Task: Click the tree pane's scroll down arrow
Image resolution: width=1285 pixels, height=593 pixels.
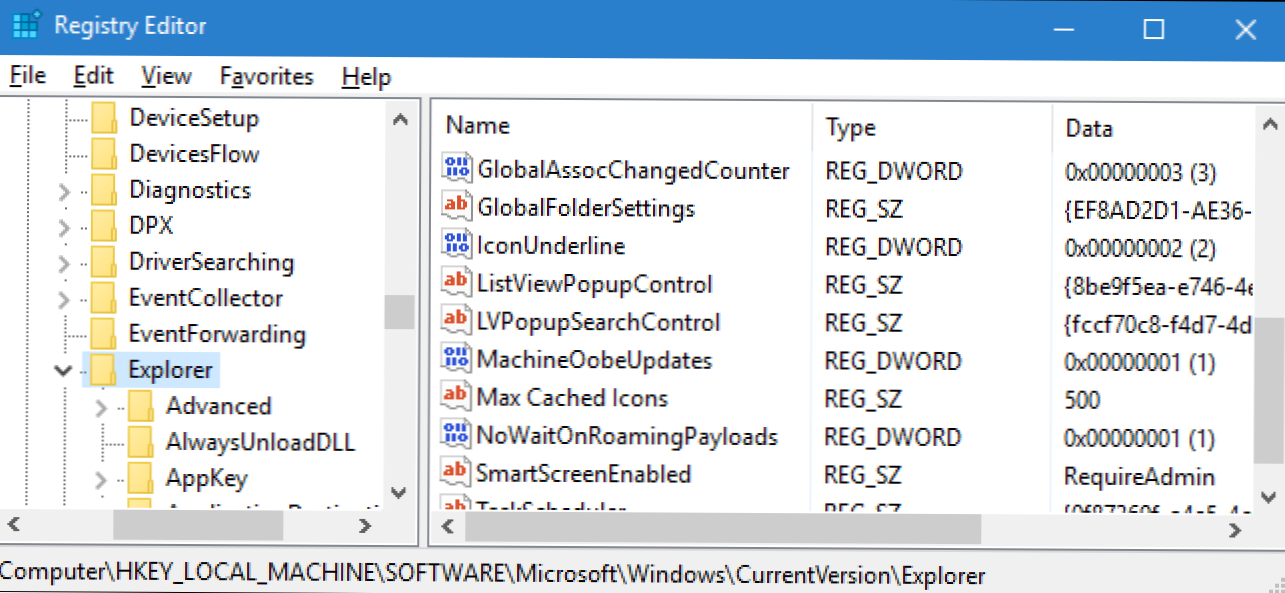Action: tap(399, 493)
